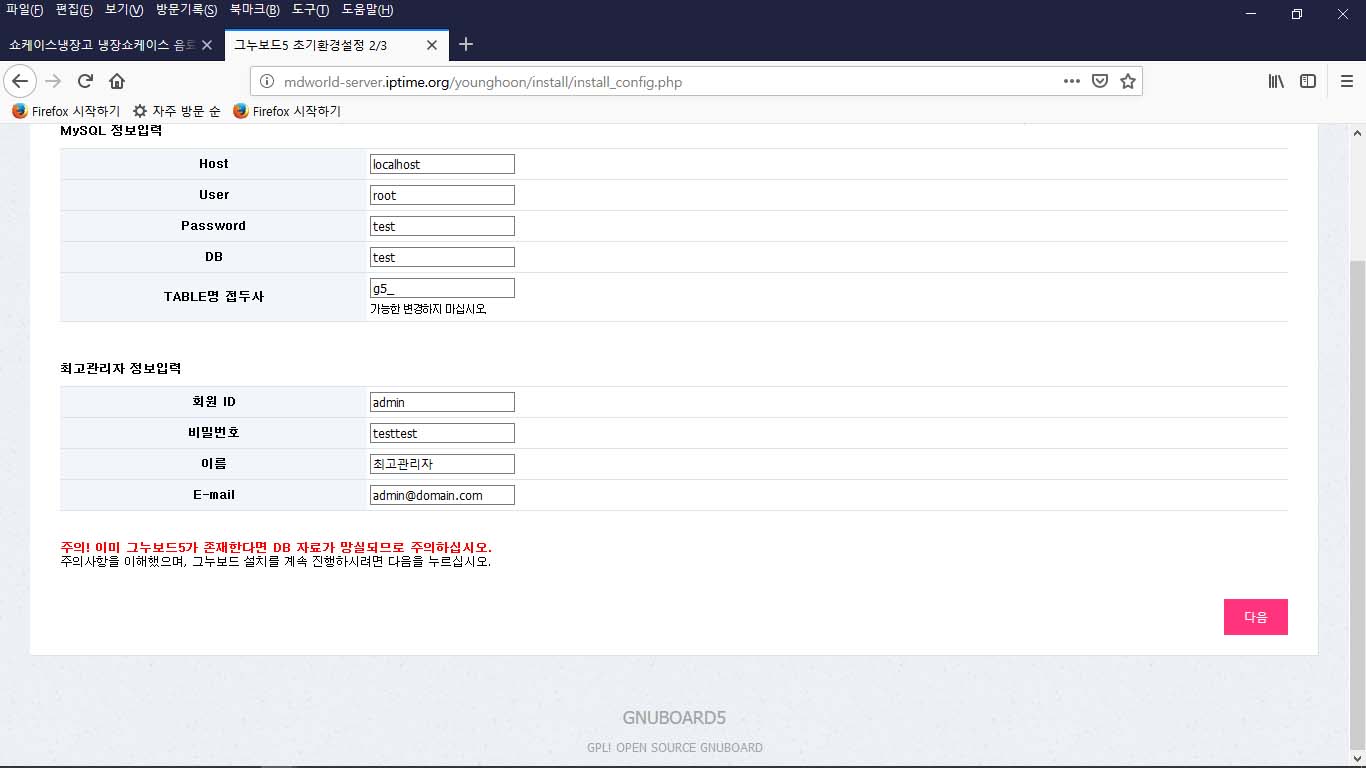This screenshot has width=1366, height=768.
Task: Click the pink 다음 button
Action: tap(1255, 617)
